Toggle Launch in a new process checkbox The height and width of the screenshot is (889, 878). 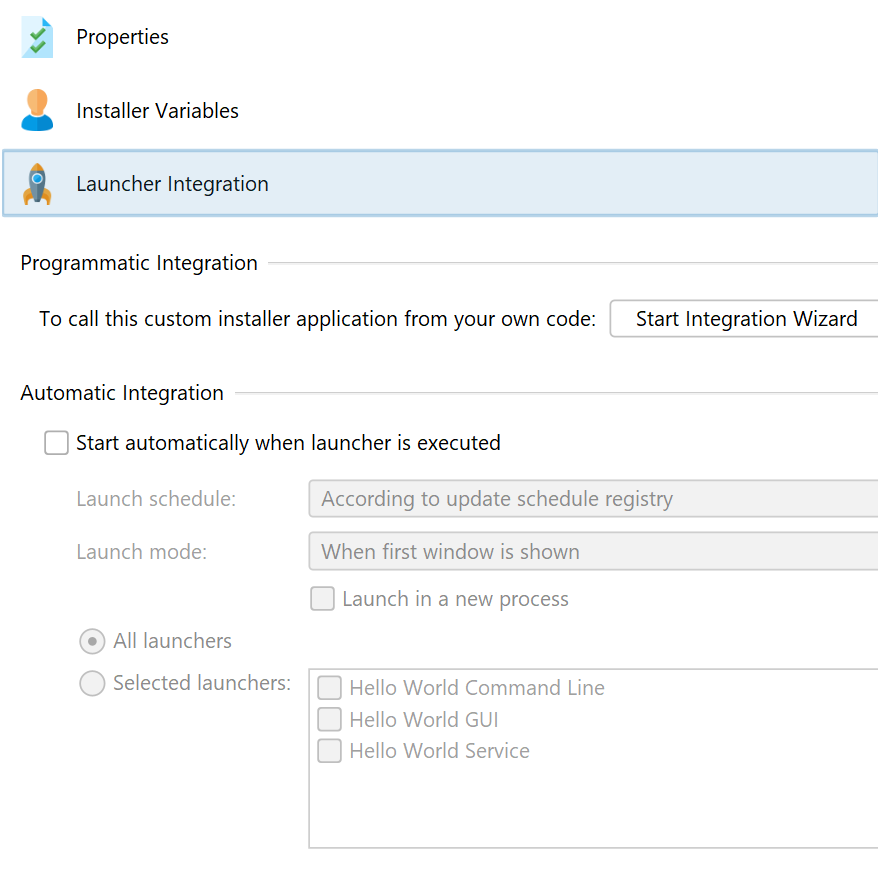(x=323, y=599)
